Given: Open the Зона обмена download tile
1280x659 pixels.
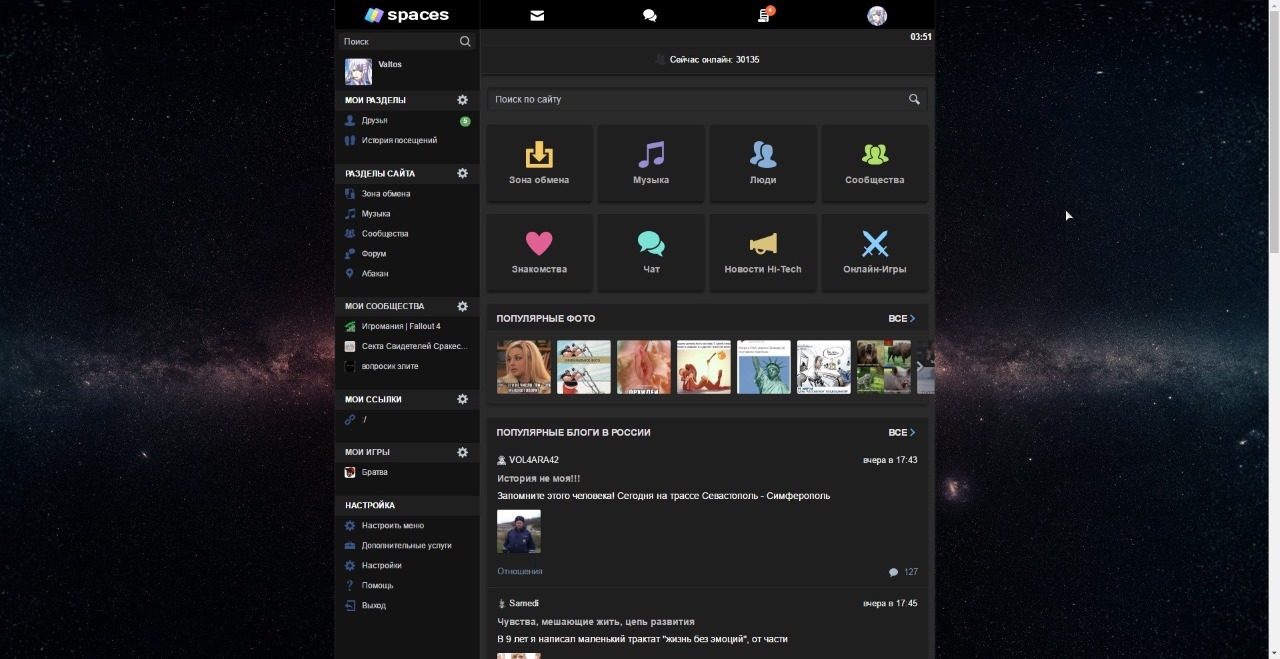Looking at the screenshot, I should click(539, 163).
